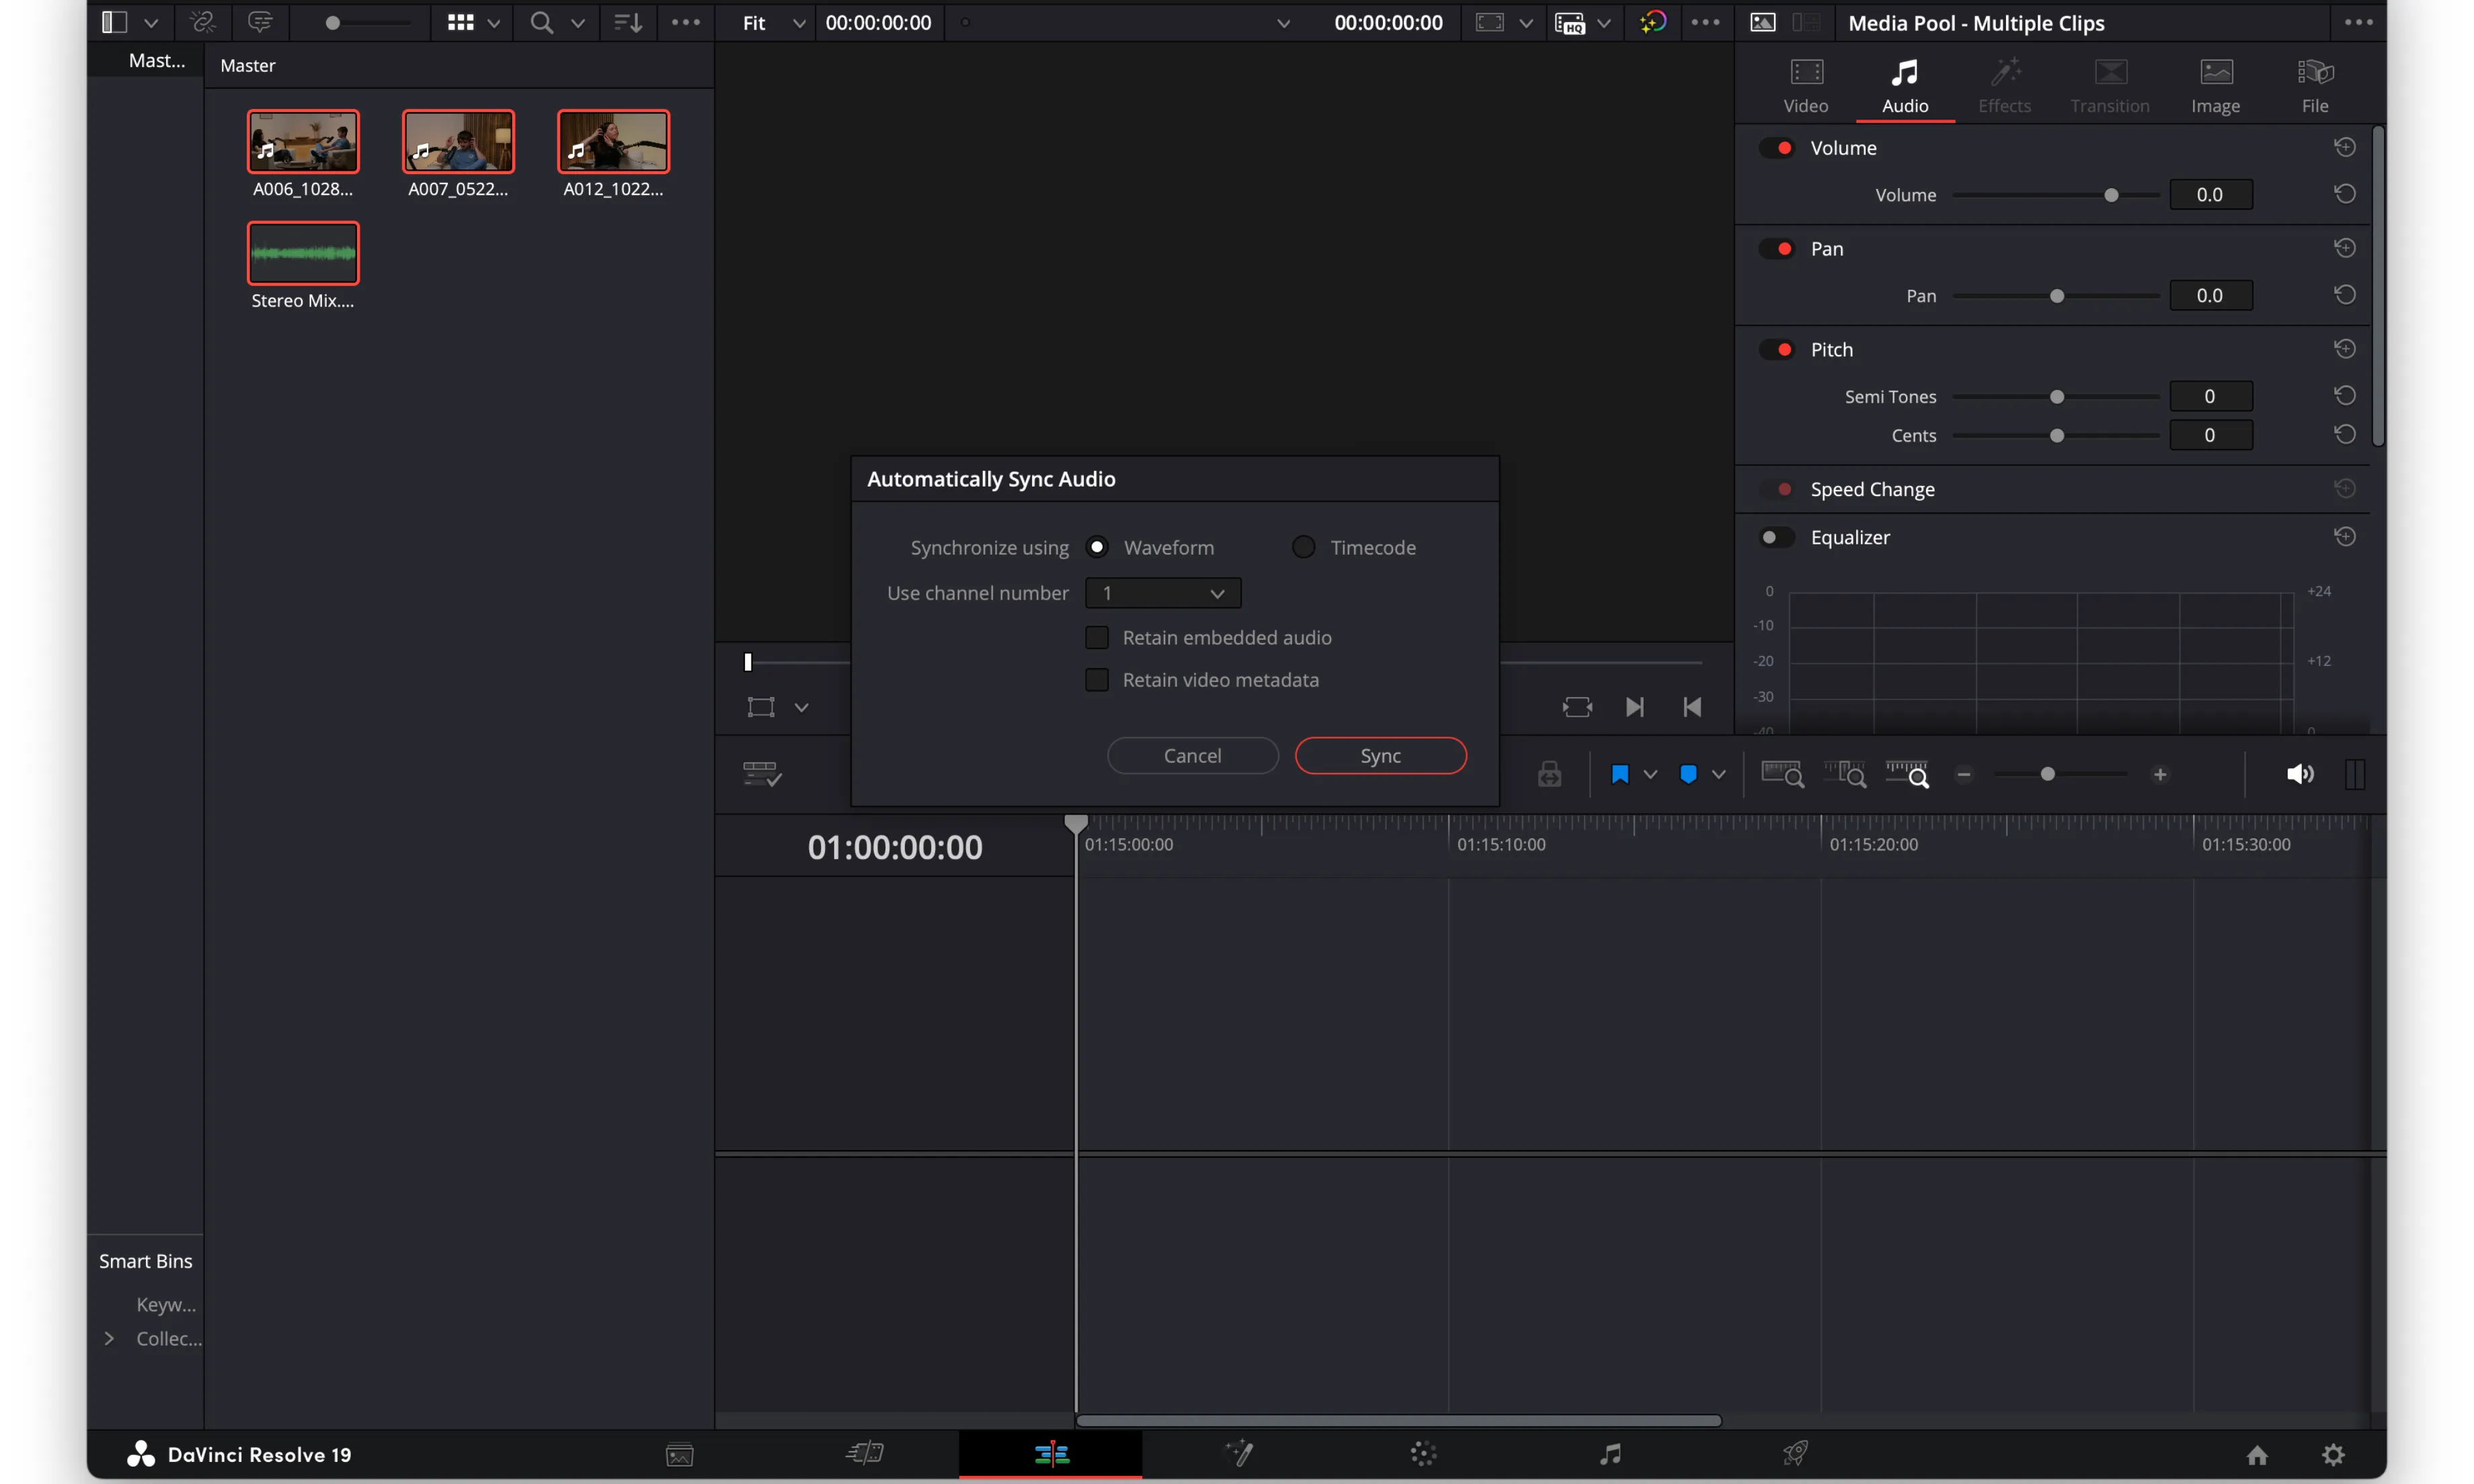Screen dimensions: 2474x1484
Task: Select the Waveform radio button
Action: point(1097,547)
